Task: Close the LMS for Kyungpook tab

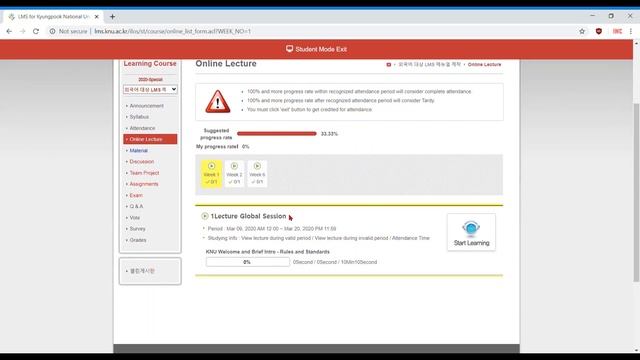Action: pos(97,16)
